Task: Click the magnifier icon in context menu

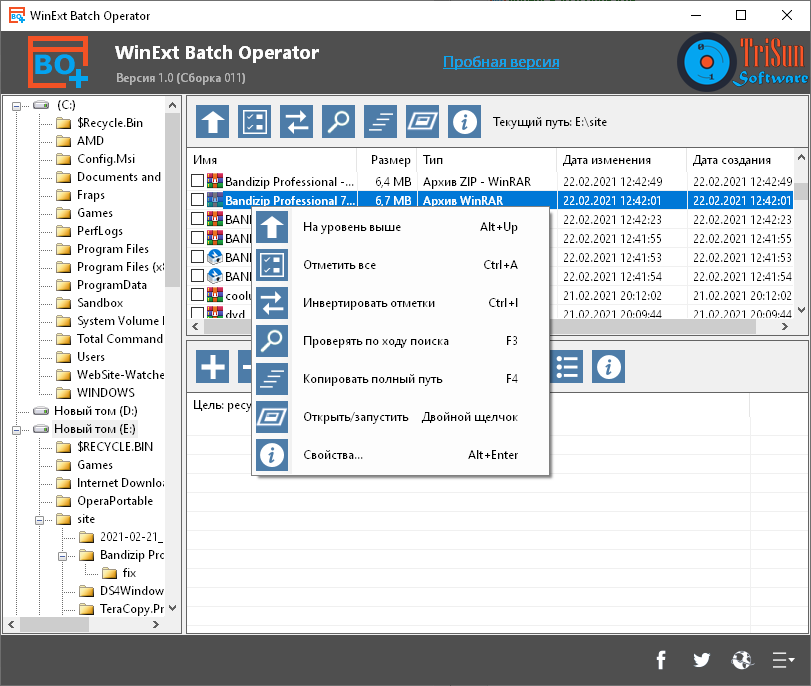Action: (272, 340)
